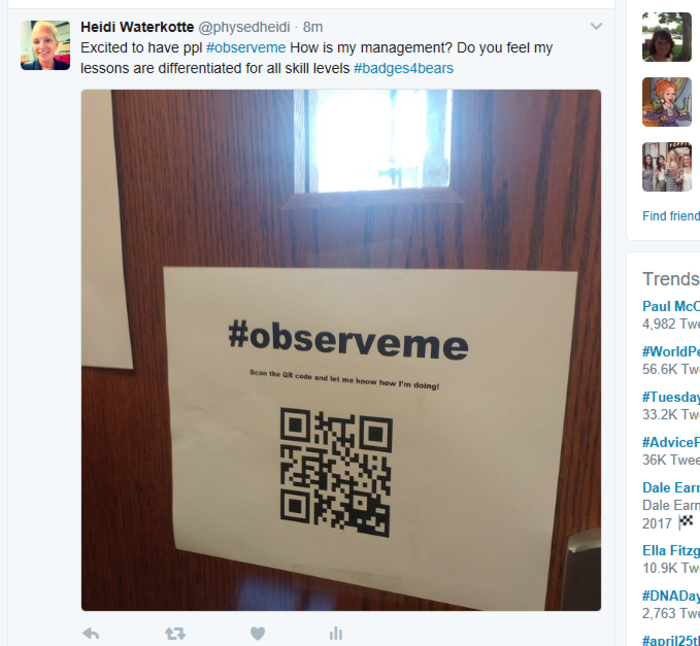This screenshot has height=646, width=700.
Task: Open Heidi Waterkotte display name
Action: click(137, 27)
